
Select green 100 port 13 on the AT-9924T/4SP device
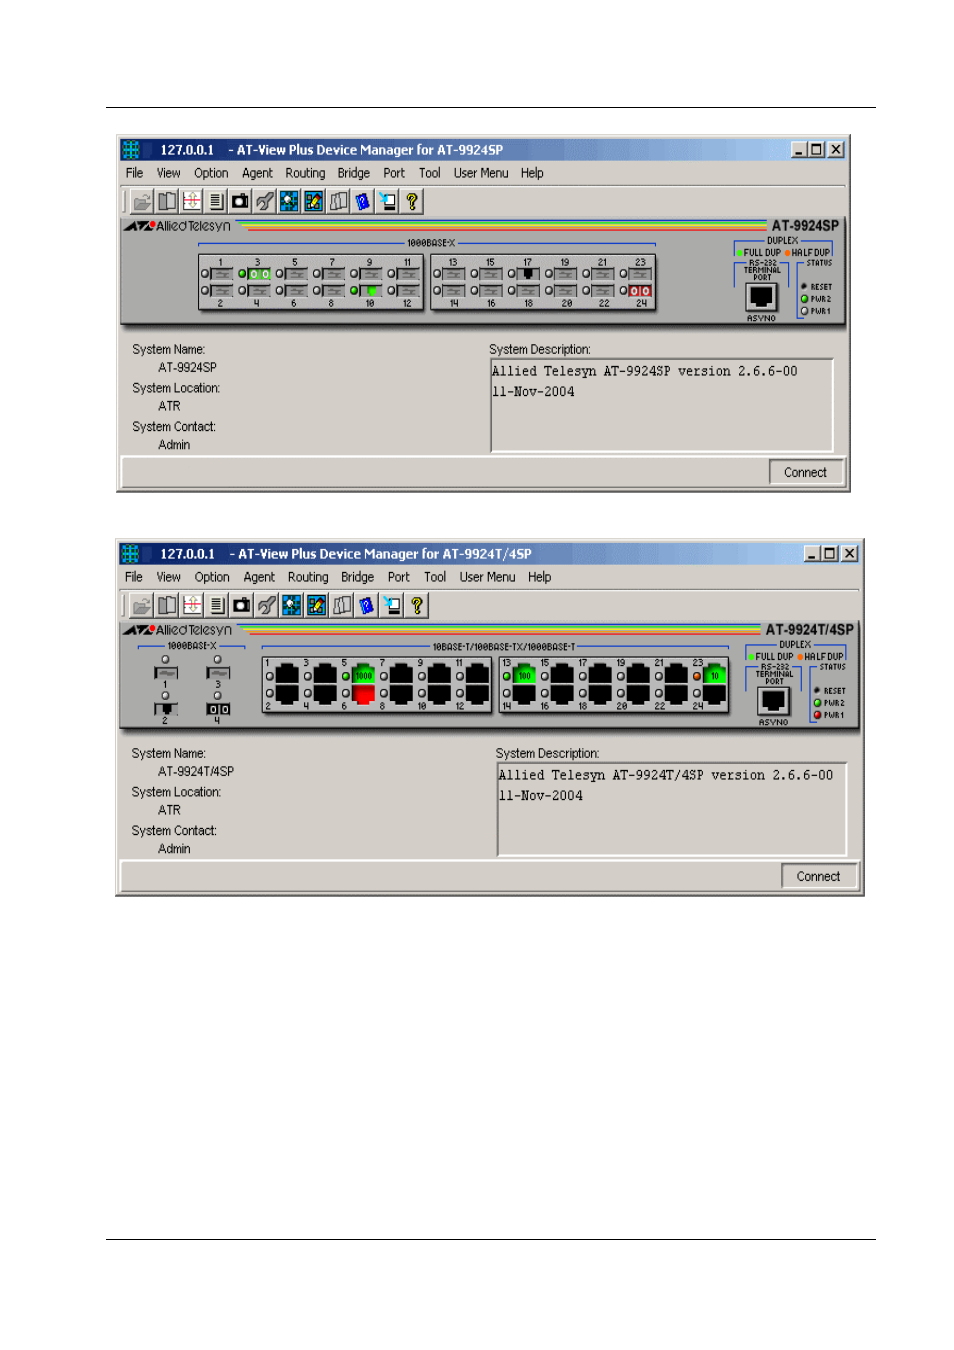pos(524,675)
